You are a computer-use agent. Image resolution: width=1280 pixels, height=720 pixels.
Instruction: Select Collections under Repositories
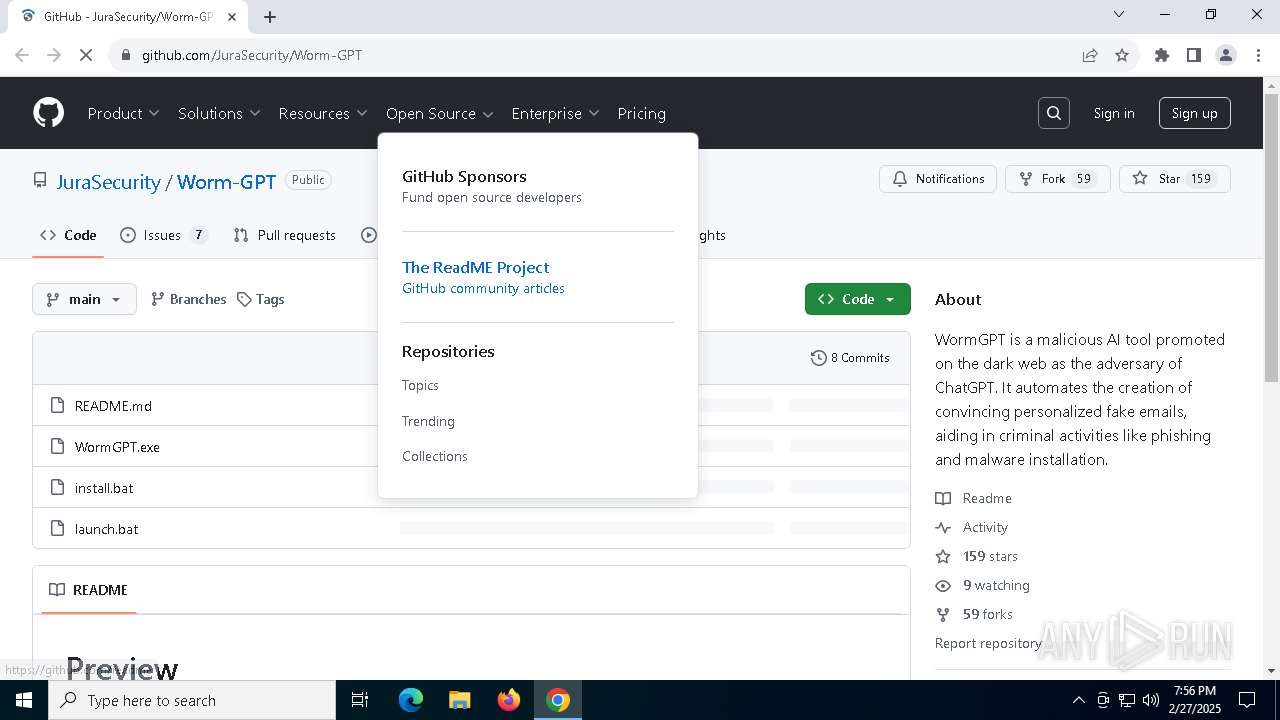[x=435, y=456]
